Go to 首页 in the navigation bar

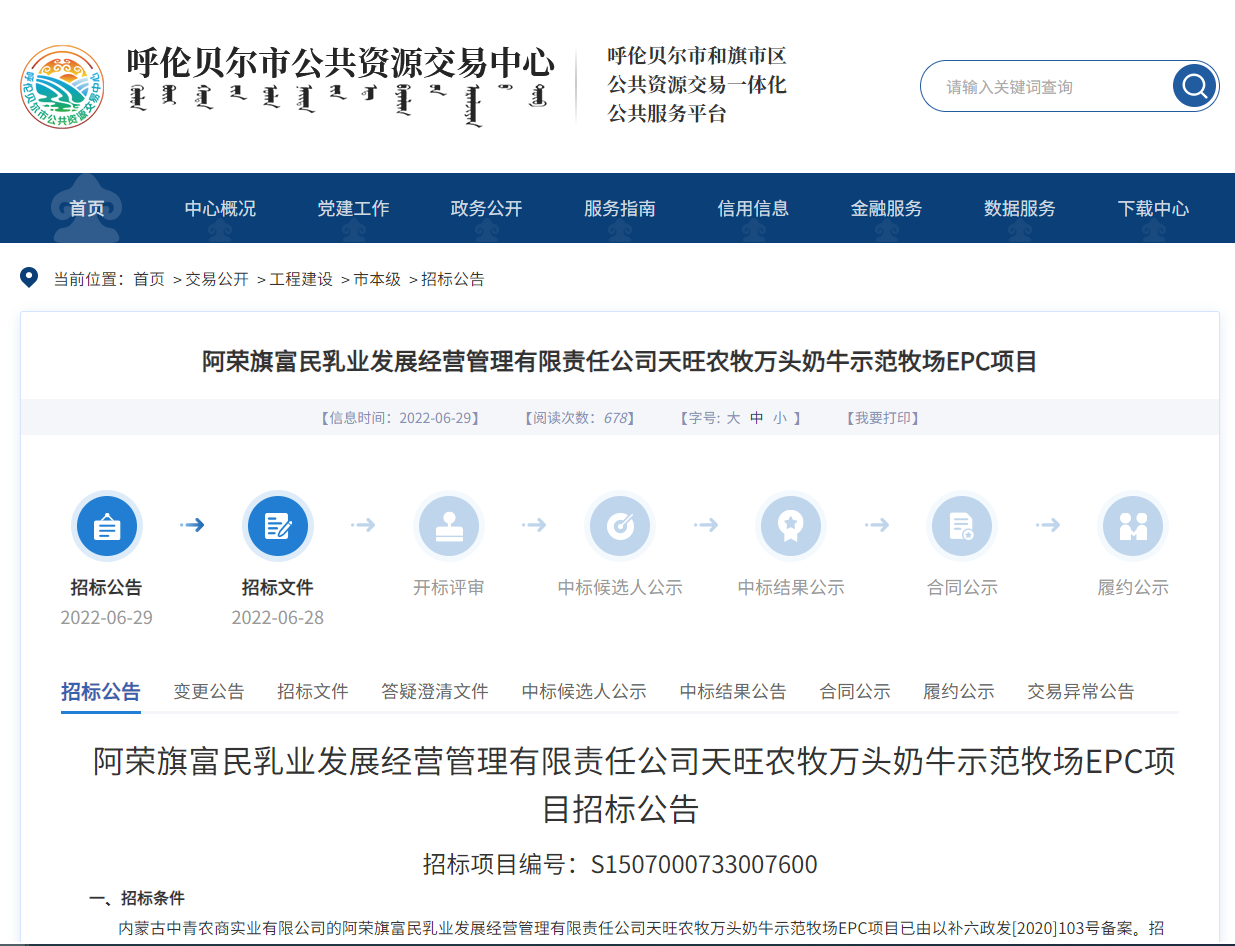[87, 208]
